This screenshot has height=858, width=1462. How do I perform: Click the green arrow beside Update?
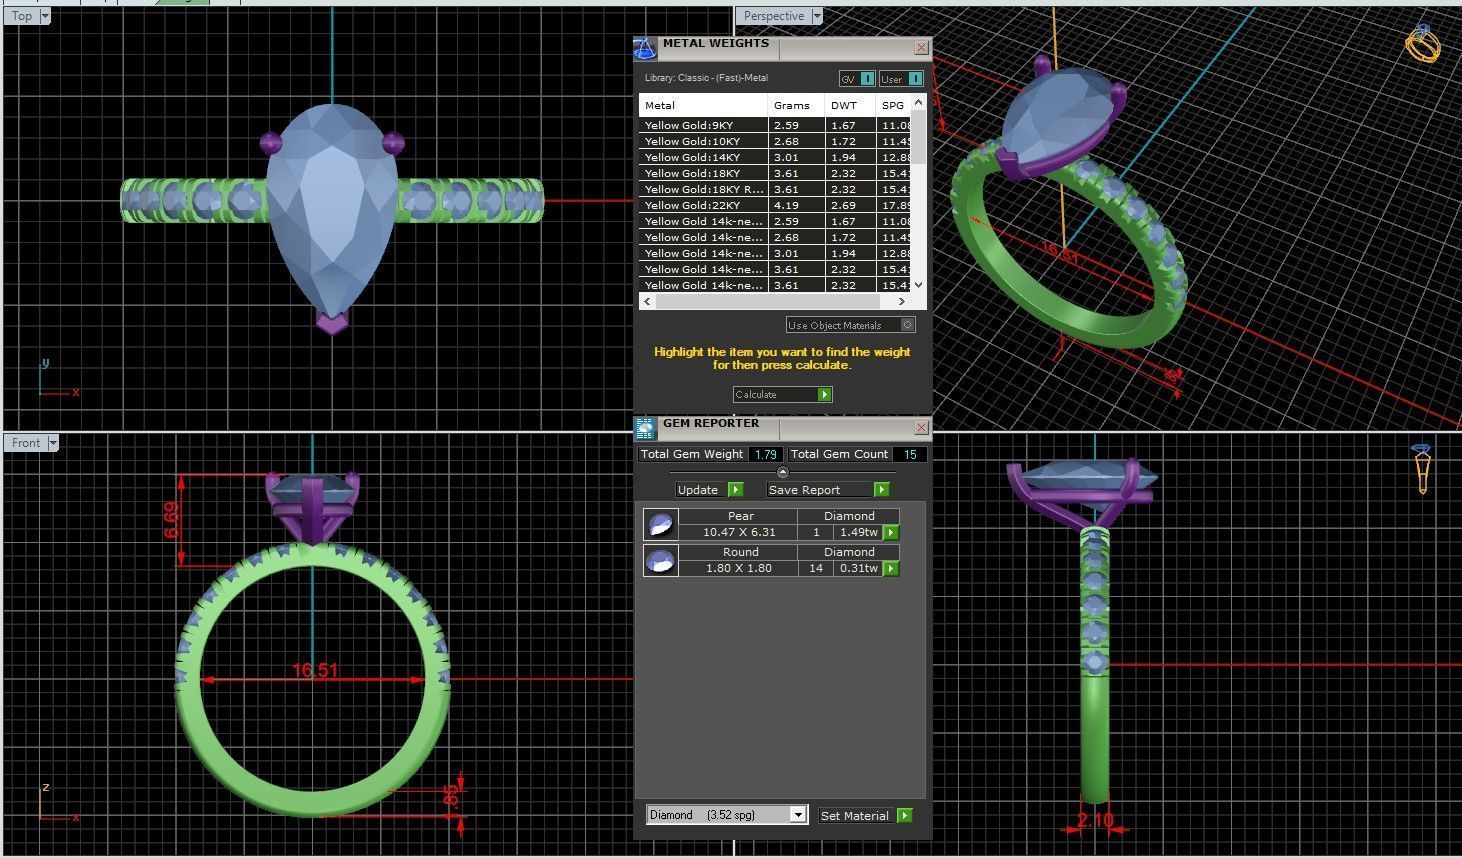[736, 490]
